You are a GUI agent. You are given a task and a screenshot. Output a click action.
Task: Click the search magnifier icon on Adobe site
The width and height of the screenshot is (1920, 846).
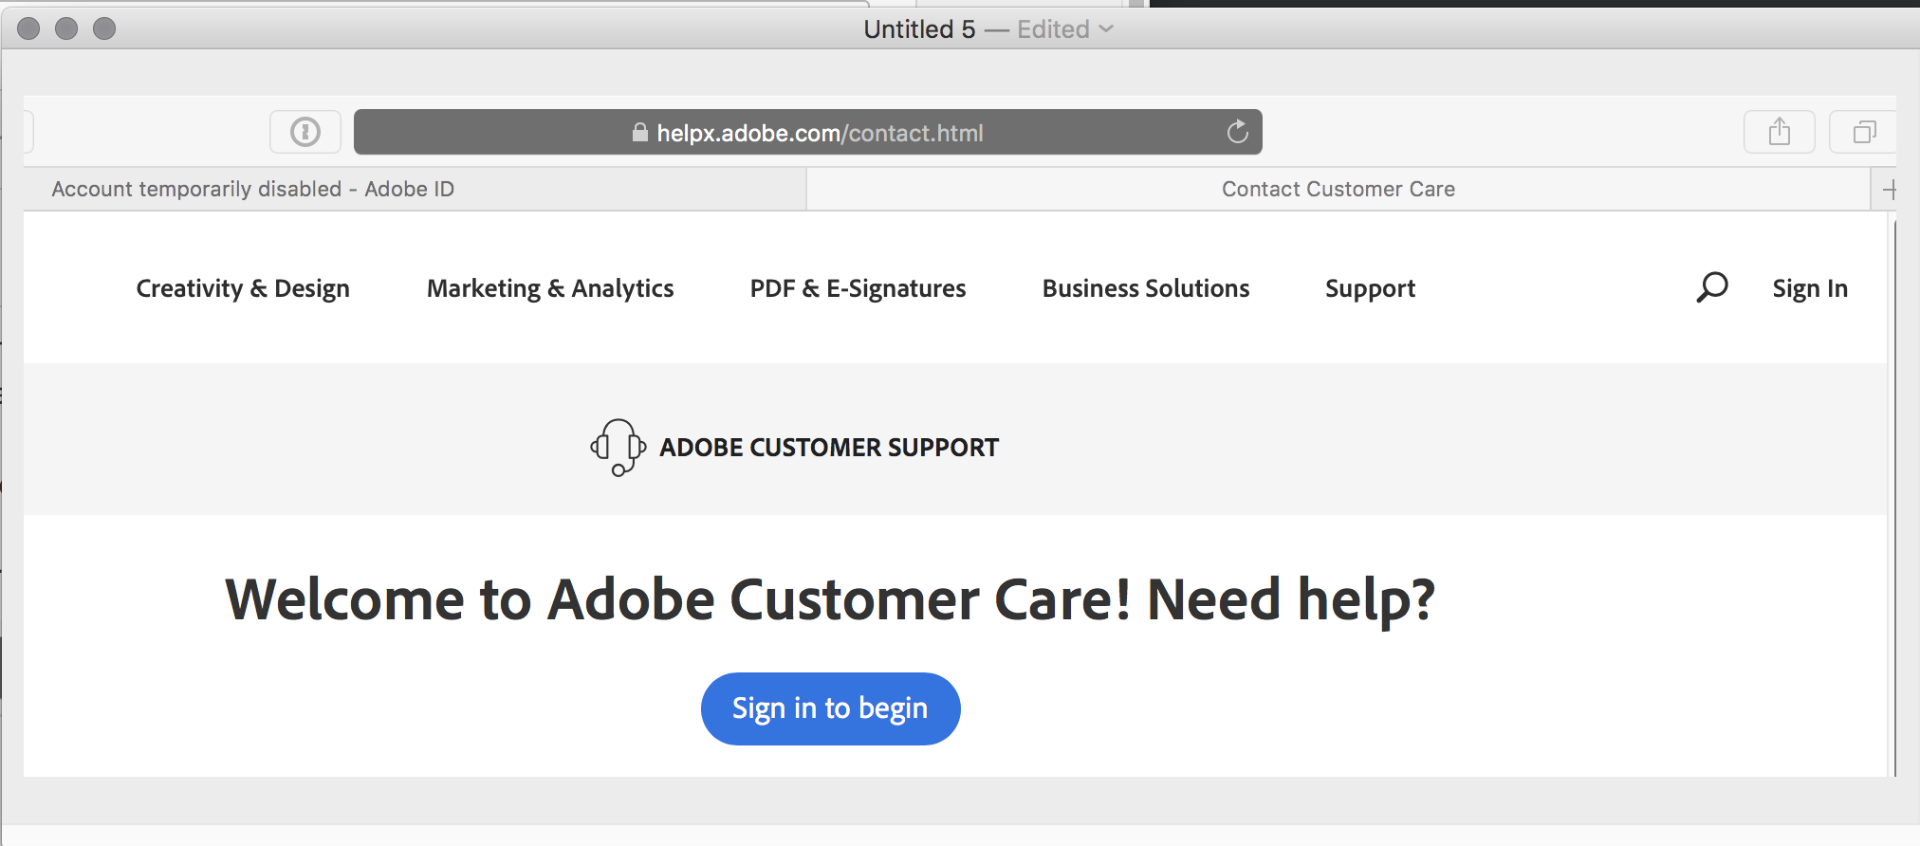1712,288
